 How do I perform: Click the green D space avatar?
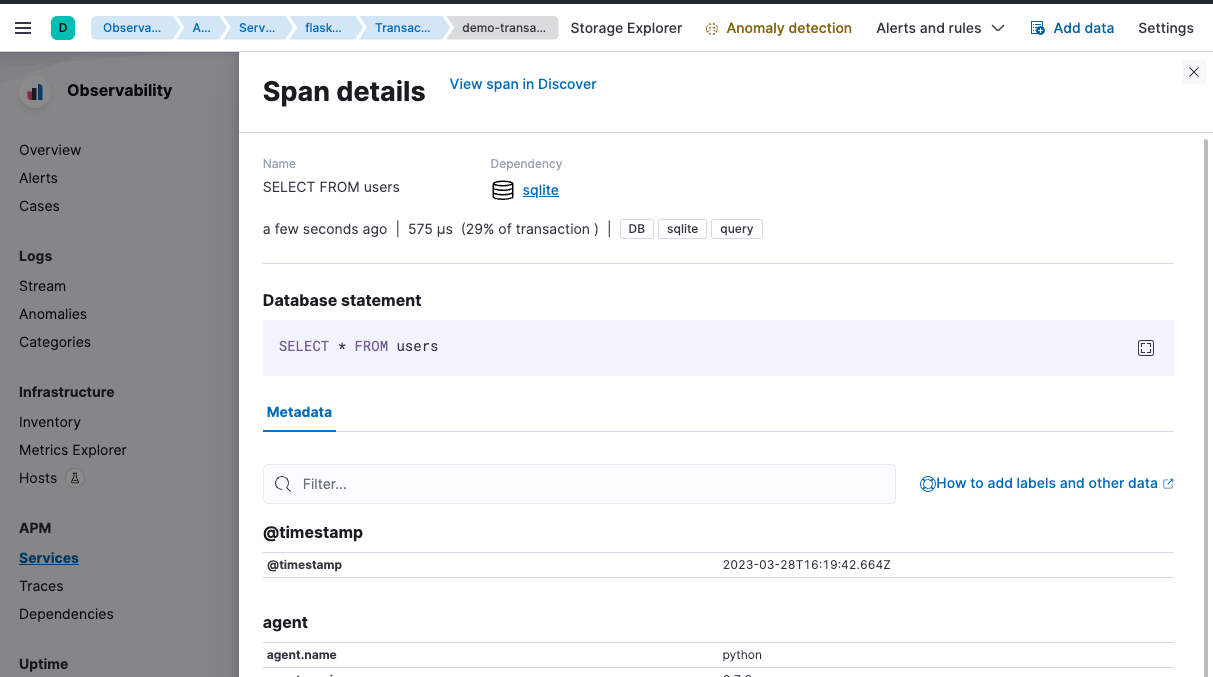pyautogui.click(x=63, y=28)
